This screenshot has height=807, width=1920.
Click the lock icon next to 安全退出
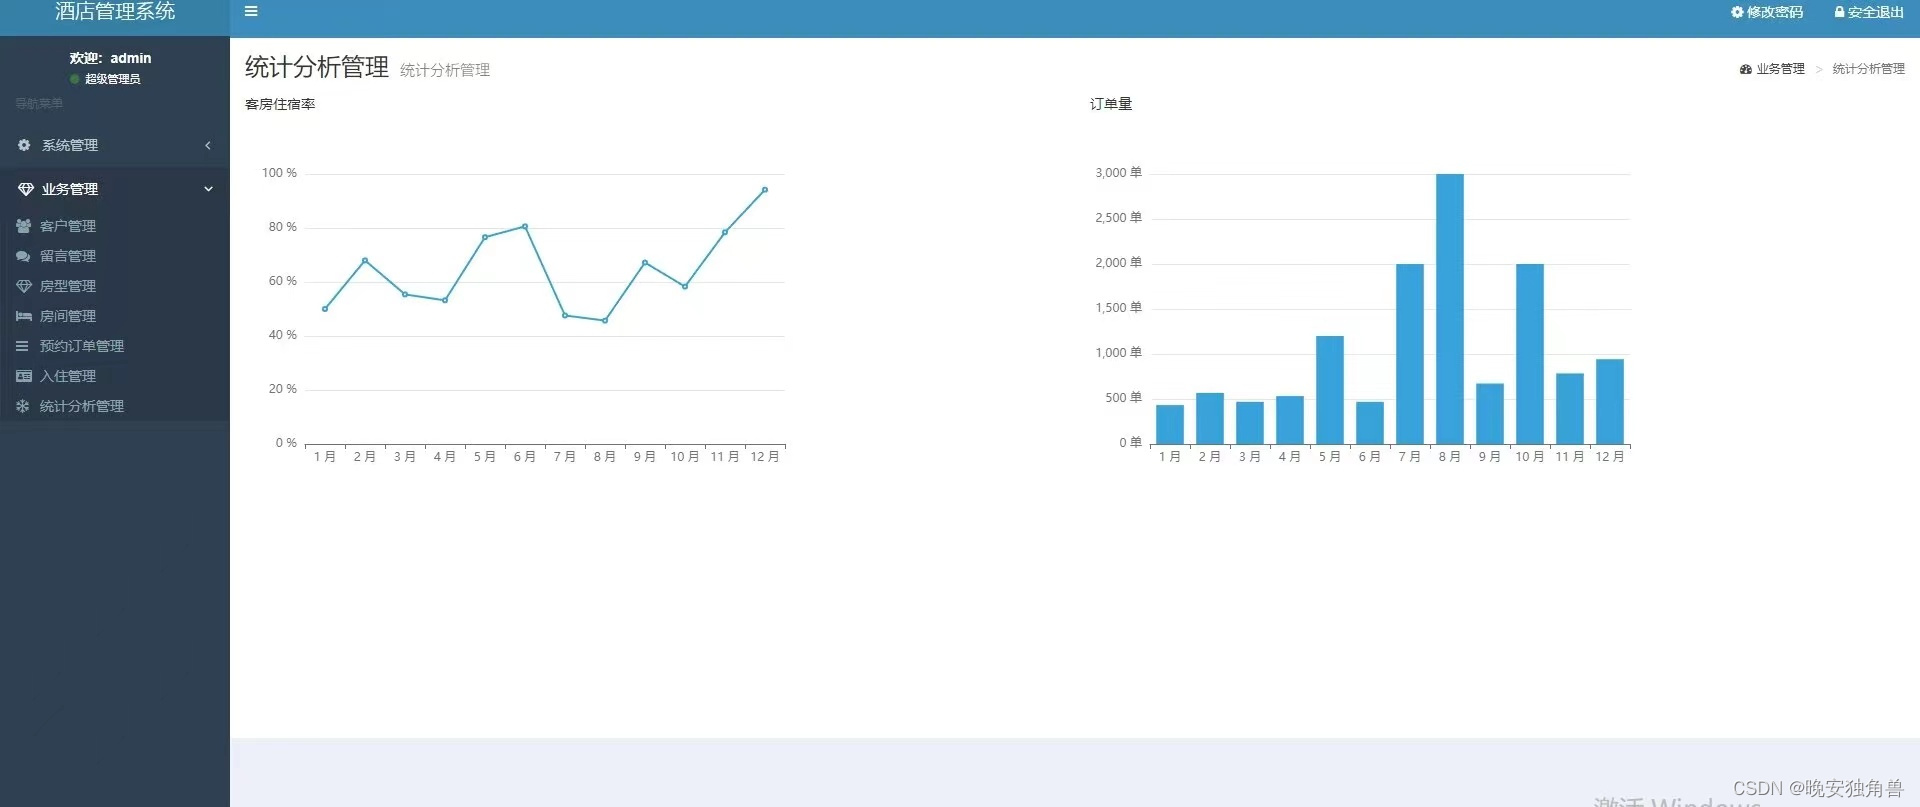coord(1839,12)
